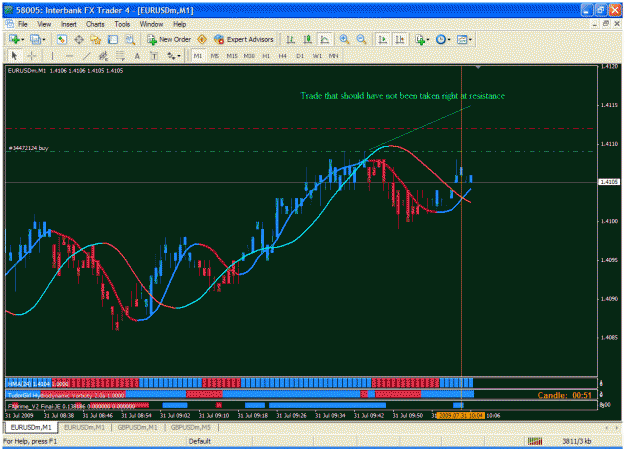Image resolution: width=625 pixels, height=449 pixels.
Task: Switch to the H1 timeframe
Action: [266, 56]
